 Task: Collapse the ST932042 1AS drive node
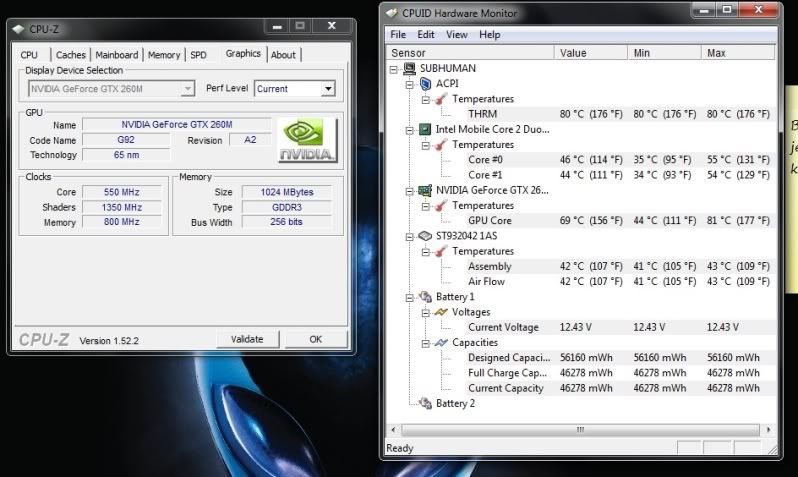pos(409,237)
